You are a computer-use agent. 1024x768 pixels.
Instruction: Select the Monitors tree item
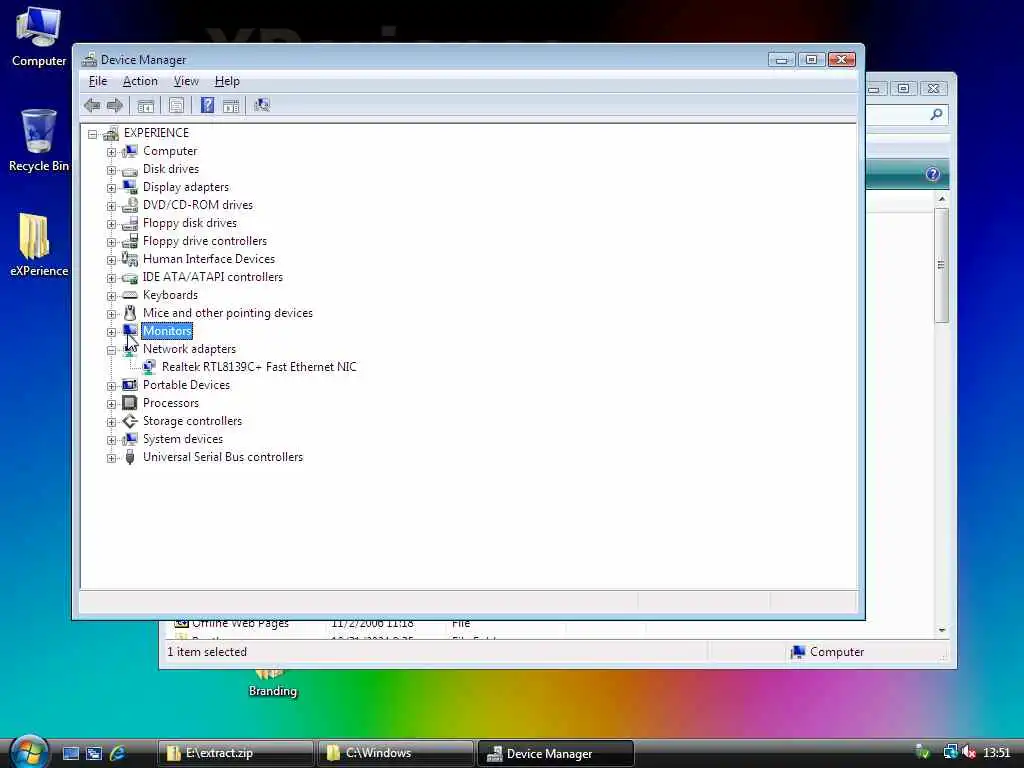(x=167, y=331)
